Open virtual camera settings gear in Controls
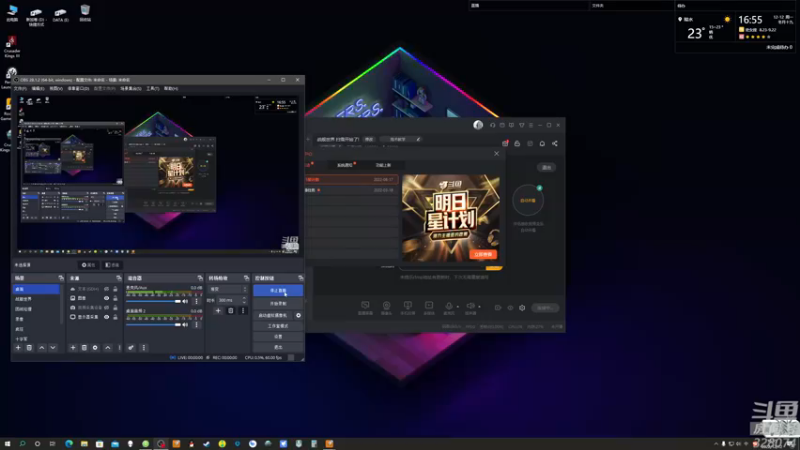This screenshot has width=800, height=450. click(x=298, y=315)
